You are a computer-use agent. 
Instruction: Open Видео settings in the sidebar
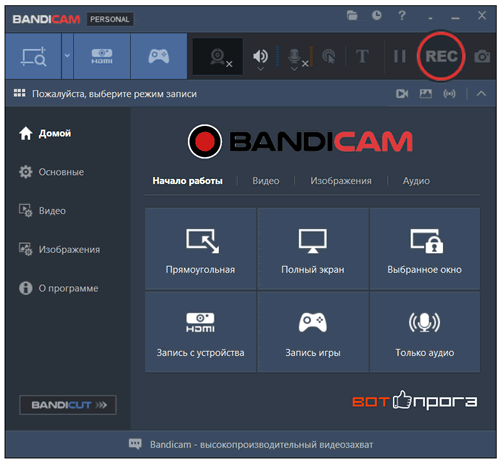[42, 211]
